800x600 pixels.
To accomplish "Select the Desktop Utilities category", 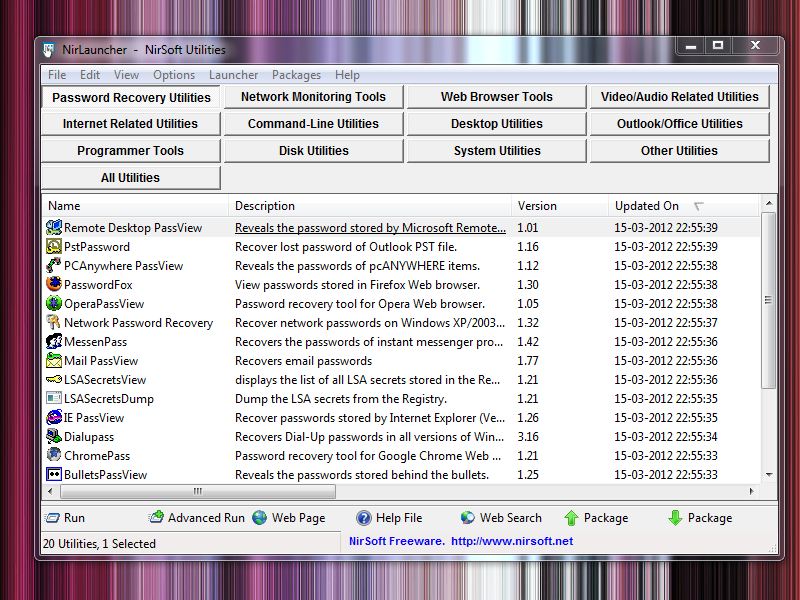I will click(496, 124).
